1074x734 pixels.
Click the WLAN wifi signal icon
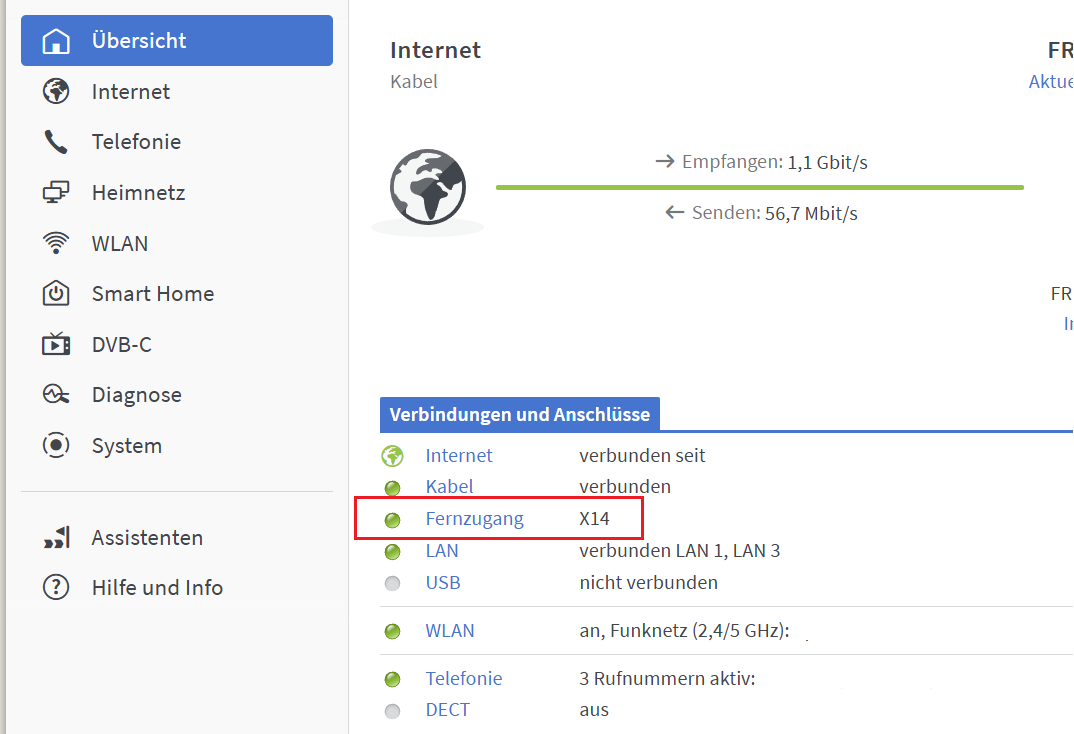[x=56, y=244]
